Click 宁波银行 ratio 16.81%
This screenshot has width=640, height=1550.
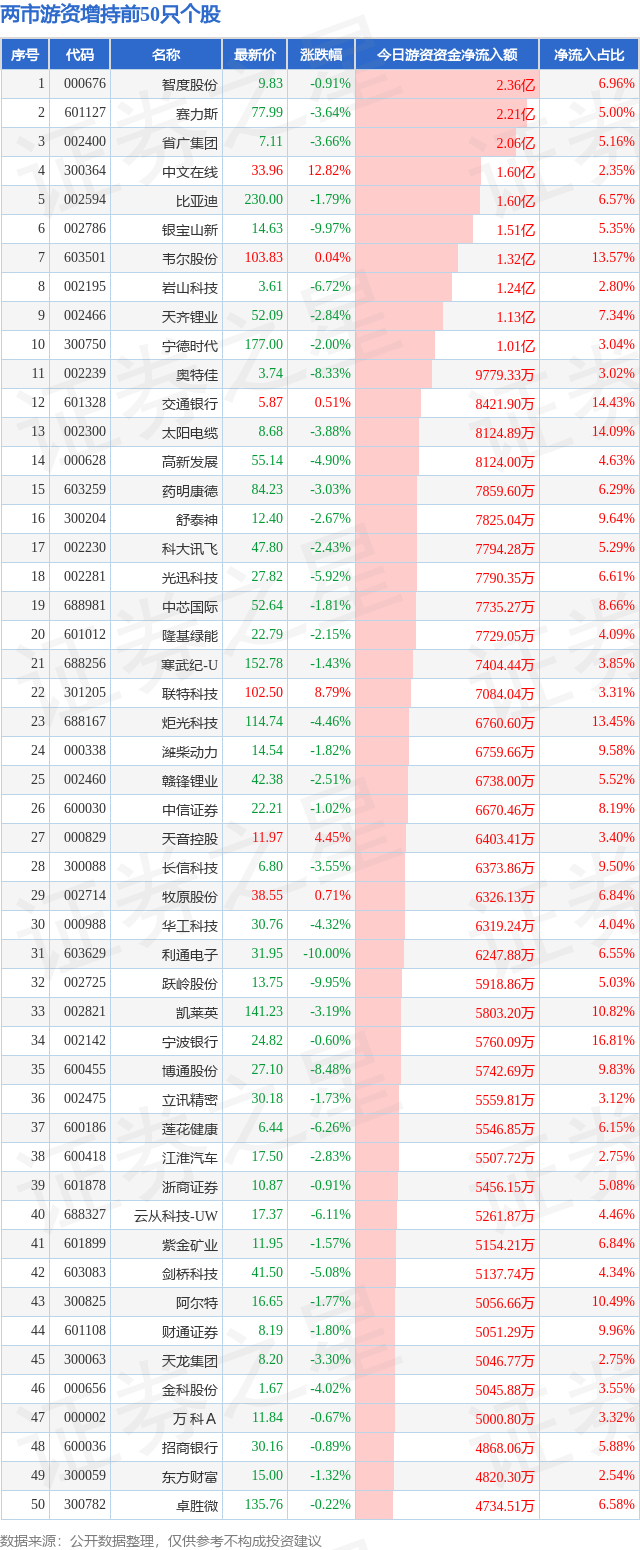[x=614, y=1041]
